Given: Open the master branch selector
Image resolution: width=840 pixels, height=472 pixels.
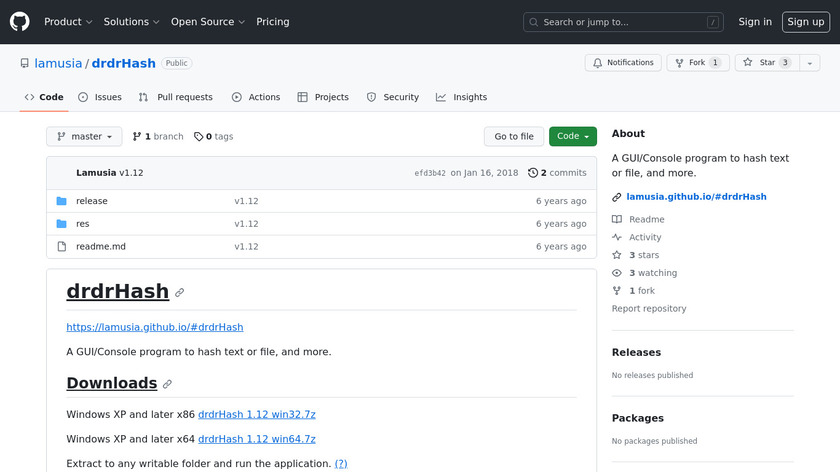Looking at the screenshot, I should coord(84,137).
